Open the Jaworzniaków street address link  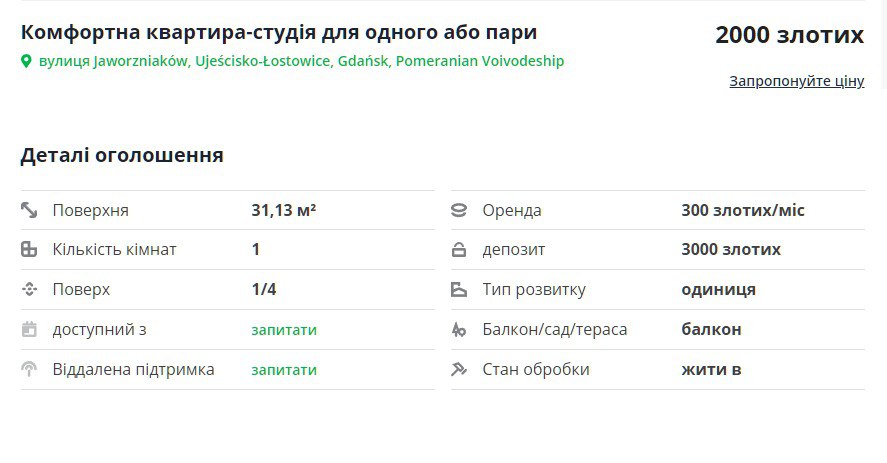pos(301,61)
